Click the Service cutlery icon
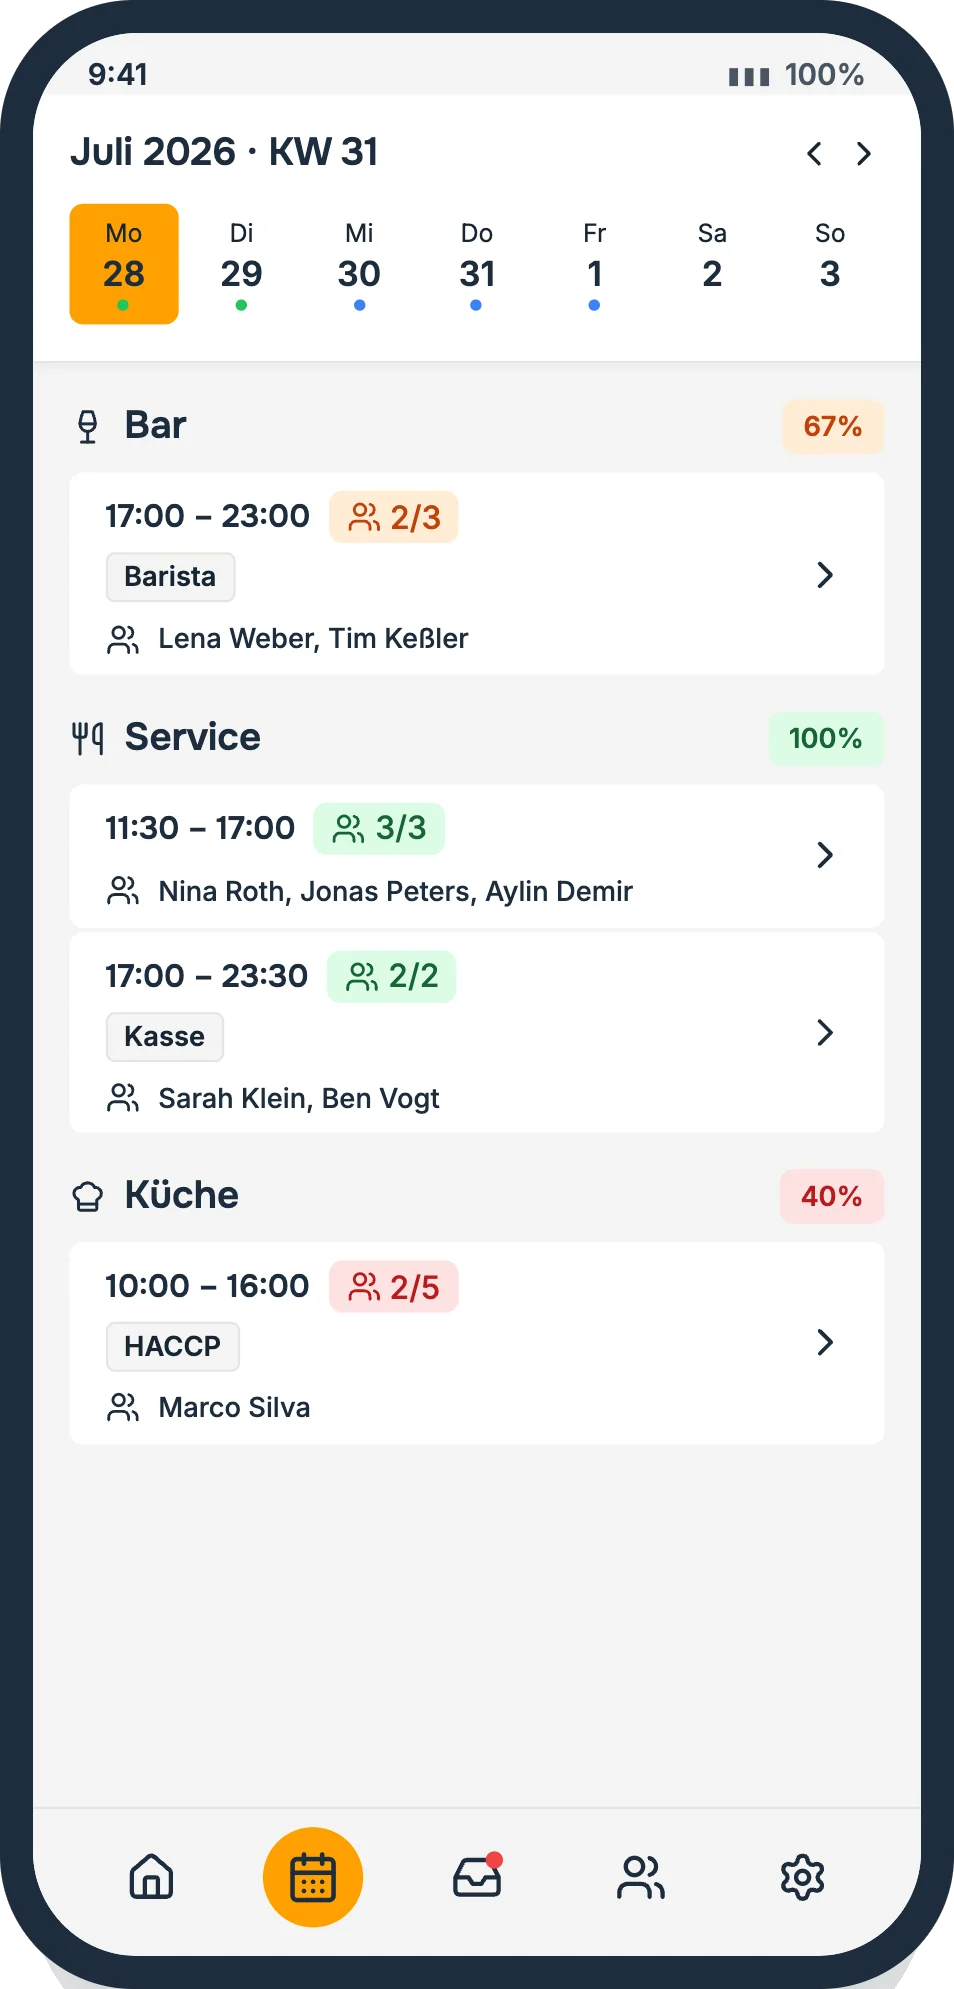Screen dimensions: 954x1989 pos(88,738)
